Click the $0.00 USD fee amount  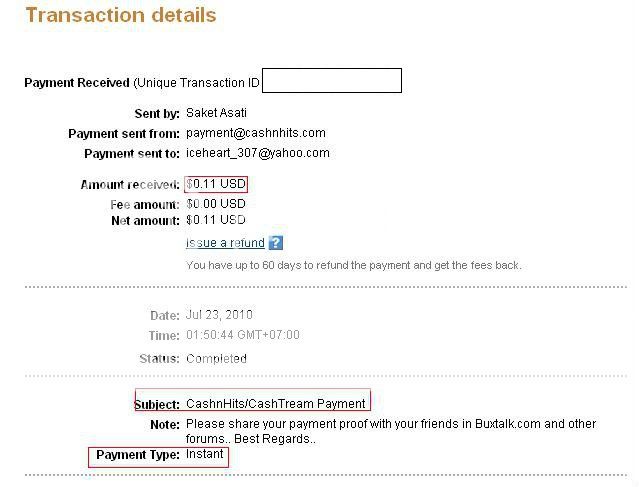(216, 204)
